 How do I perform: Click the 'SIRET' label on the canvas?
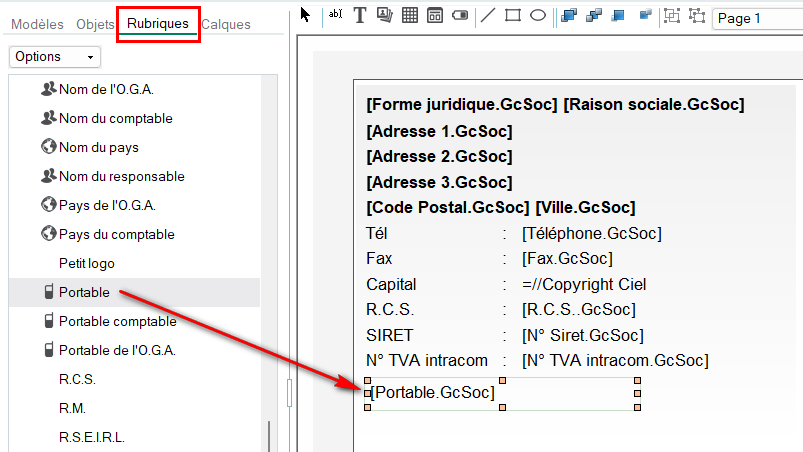click(x=389, y=335)
